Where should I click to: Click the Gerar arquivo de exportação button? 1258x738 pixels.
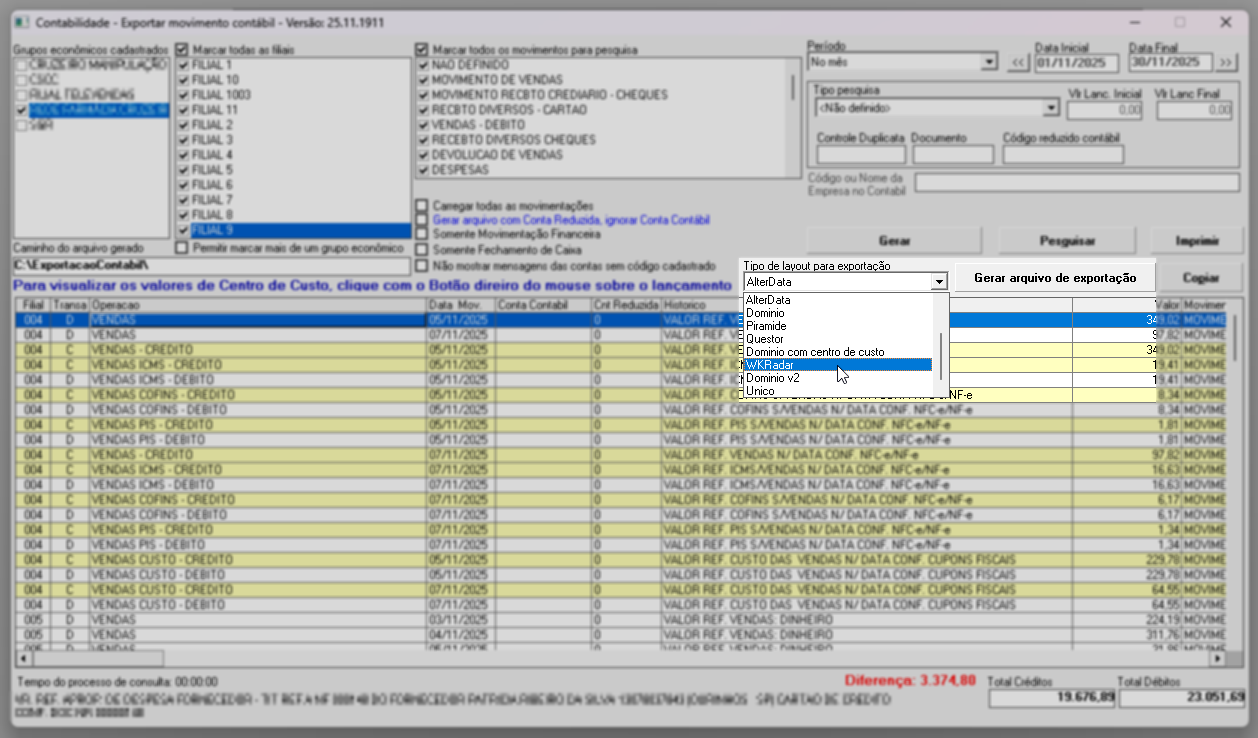pos(1055,277)
